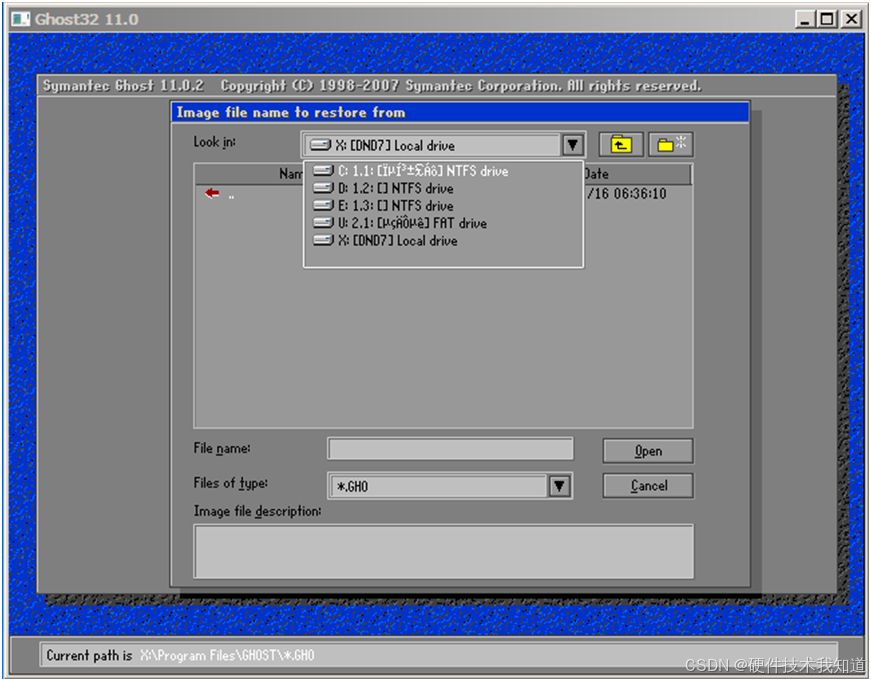Image resolution: width=871 pixels, height=681 pixels.
Task: Click the Ghost32 title bar application icon
Action: click(21, 19)
